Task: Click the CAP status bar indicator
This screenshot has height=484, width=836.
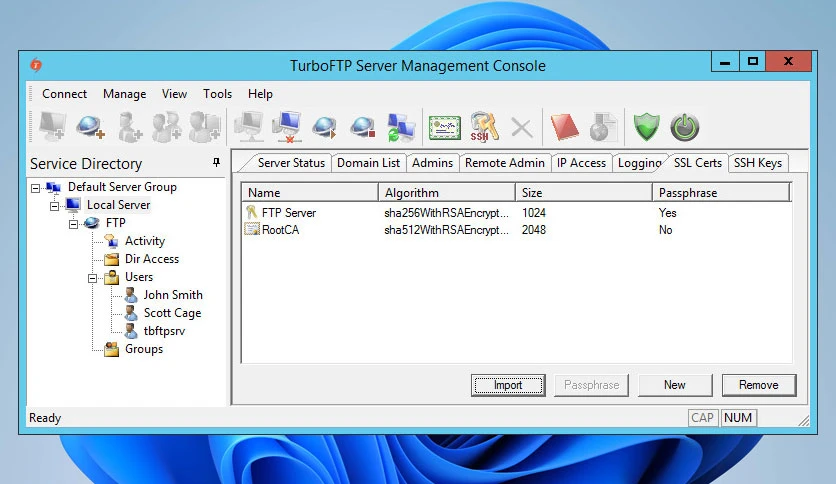Action: tap(702, 418)
